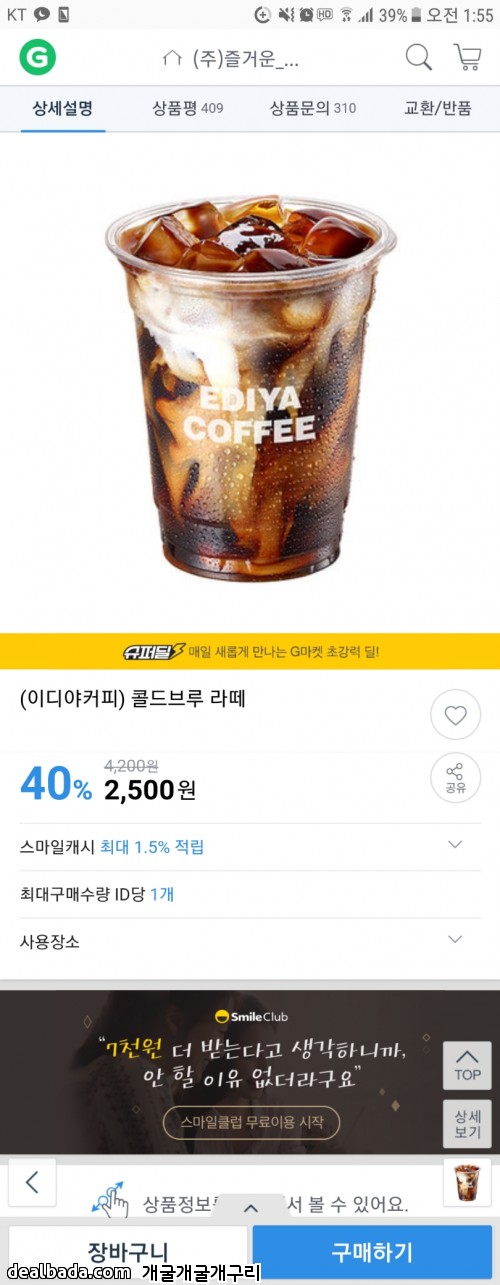500x1285 pixels.
Task: Tap the 공유 share icon
Action: click(455, 778)
